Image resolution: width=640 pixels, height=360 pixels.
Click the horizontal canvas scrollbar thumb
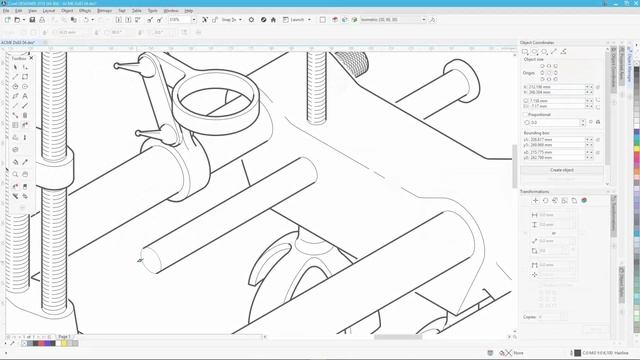398,337
